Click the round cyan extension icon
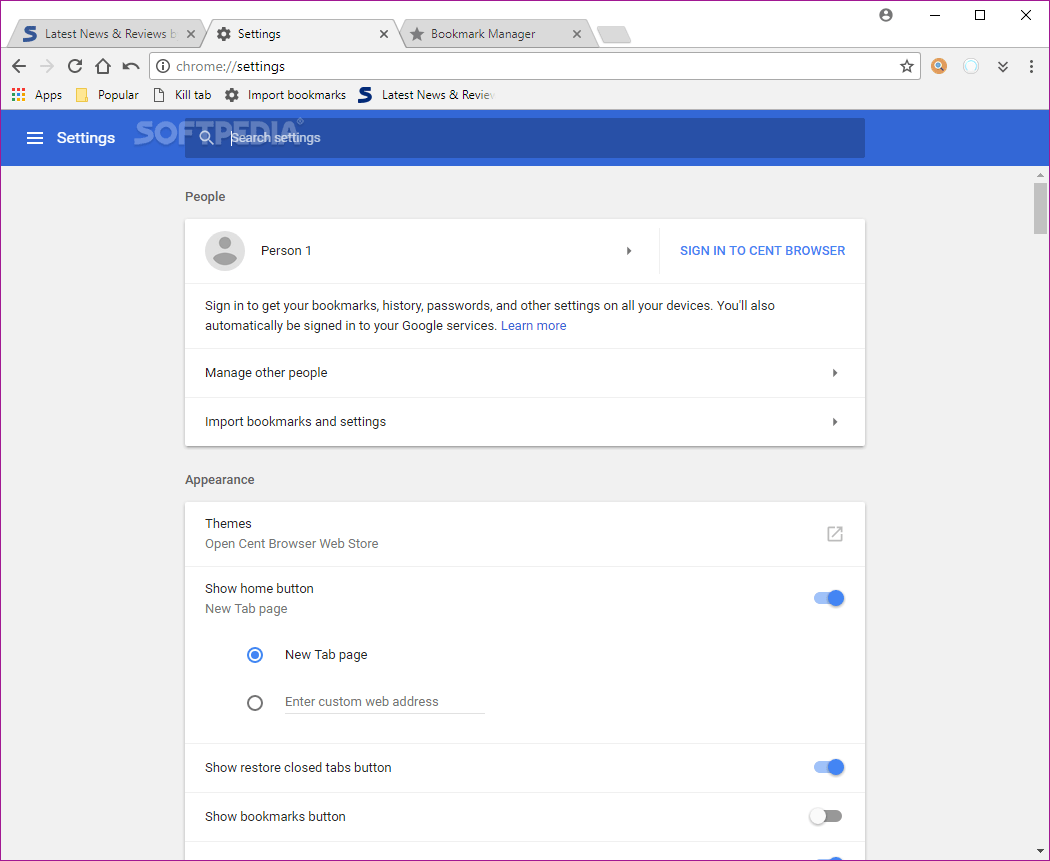Screen dimensions: 1050x861 tap(971, 66)
